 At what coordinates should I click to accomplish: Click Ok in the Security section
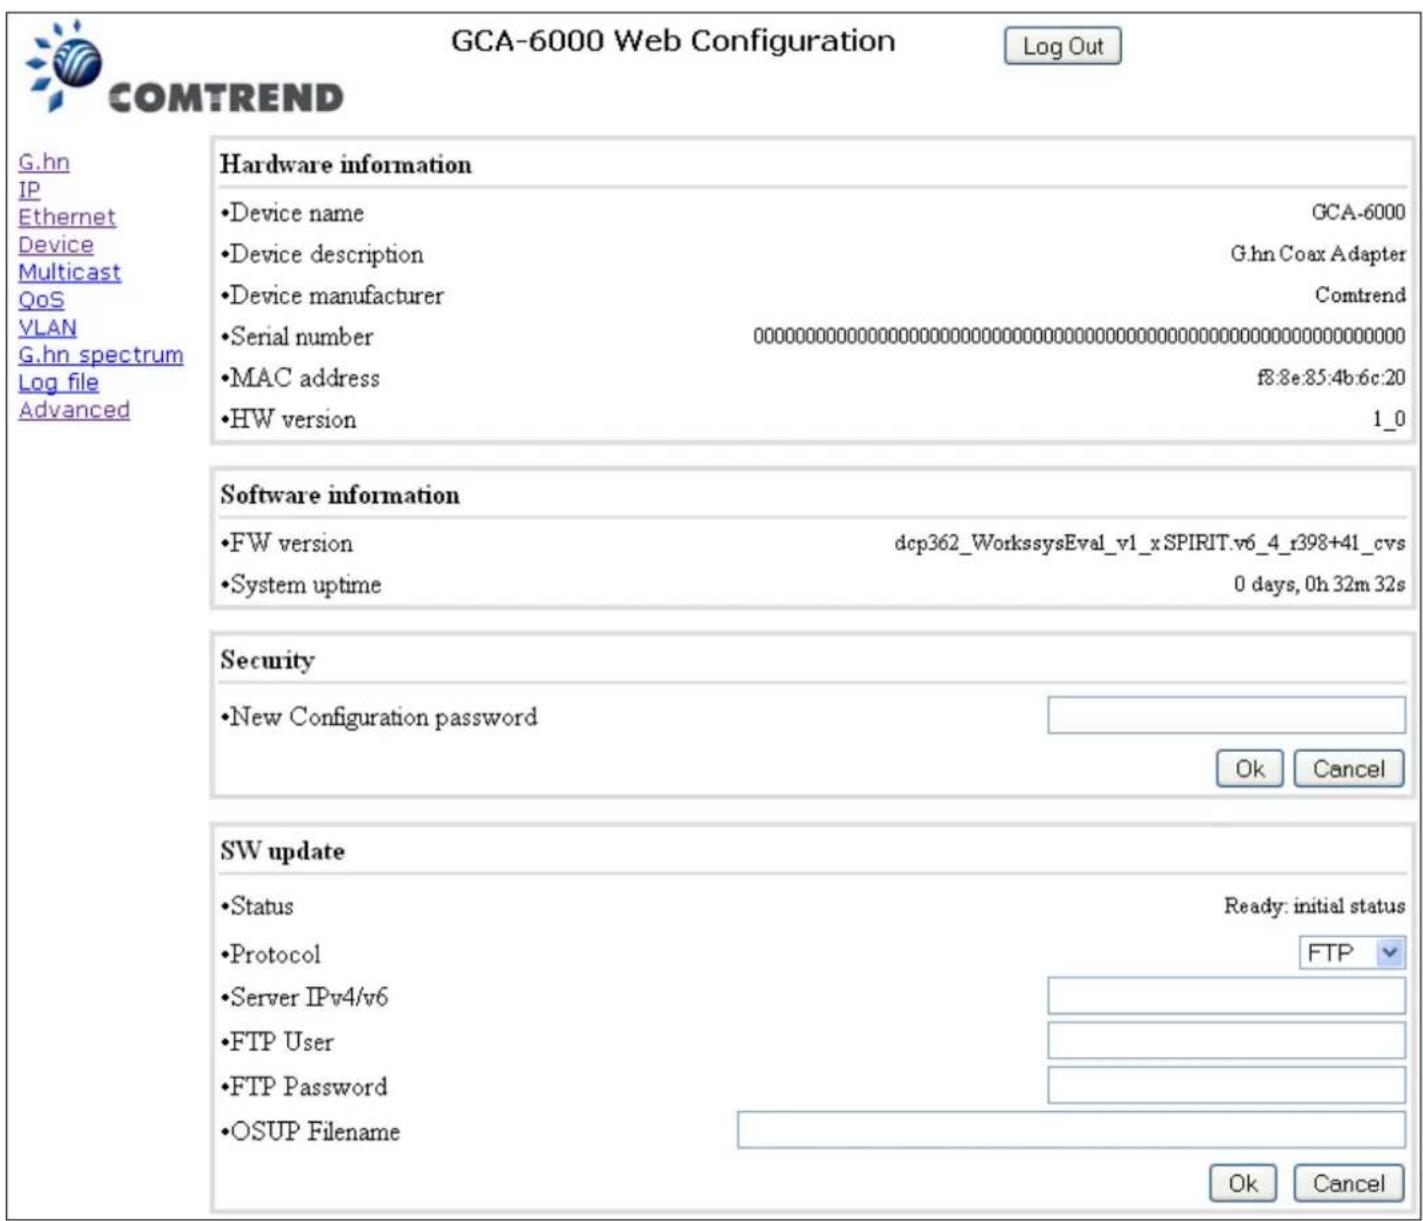click(x=1249, y=768)
